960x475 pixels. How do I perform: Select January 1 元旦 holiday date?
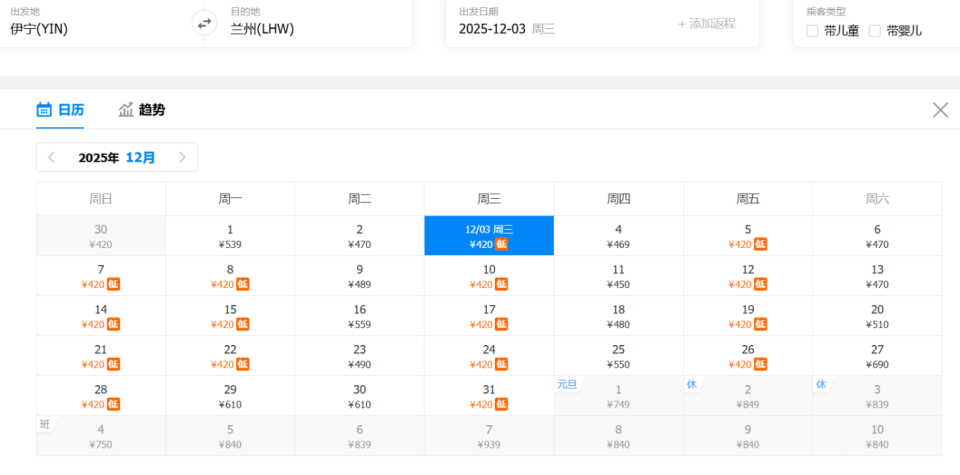(x=618, y=396)
